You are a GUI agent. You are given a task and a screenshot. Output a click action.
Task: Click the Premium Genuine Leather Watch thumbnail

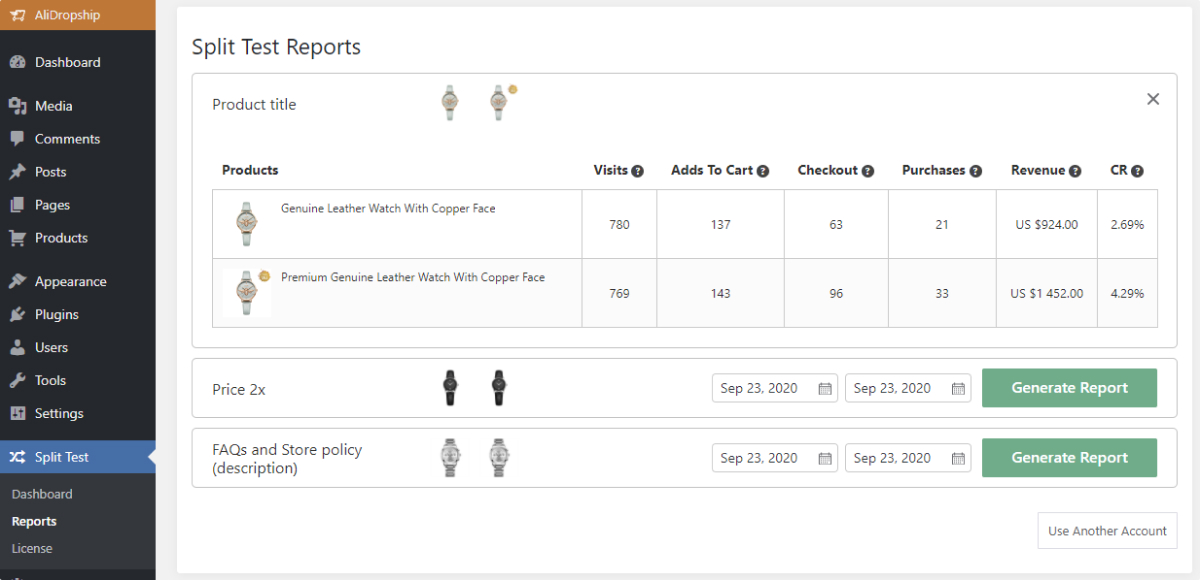coord(246,292)
